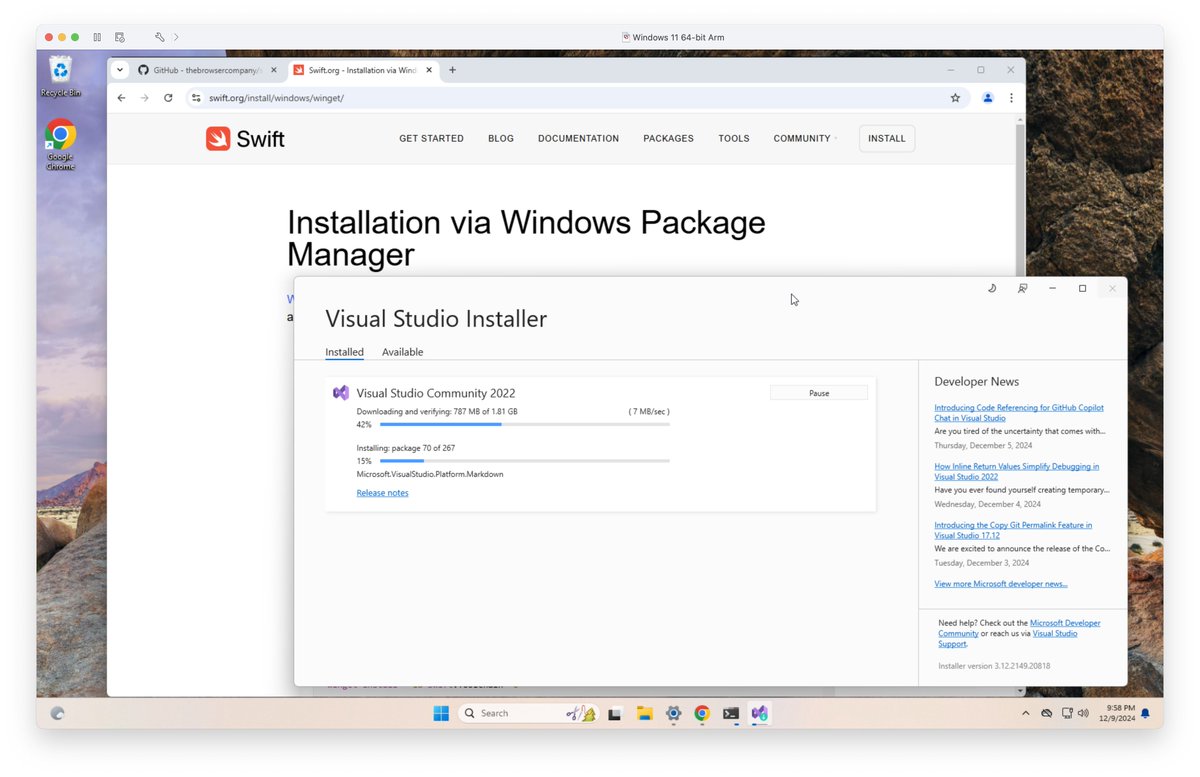Switch to the Available tab
Screen dimensions: 1200x777
click(402, 352)
